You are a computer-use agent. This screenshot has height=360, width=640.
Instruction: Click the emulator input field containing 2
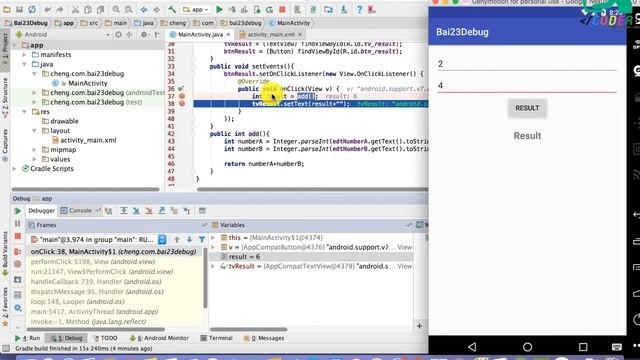pos(527,64)
